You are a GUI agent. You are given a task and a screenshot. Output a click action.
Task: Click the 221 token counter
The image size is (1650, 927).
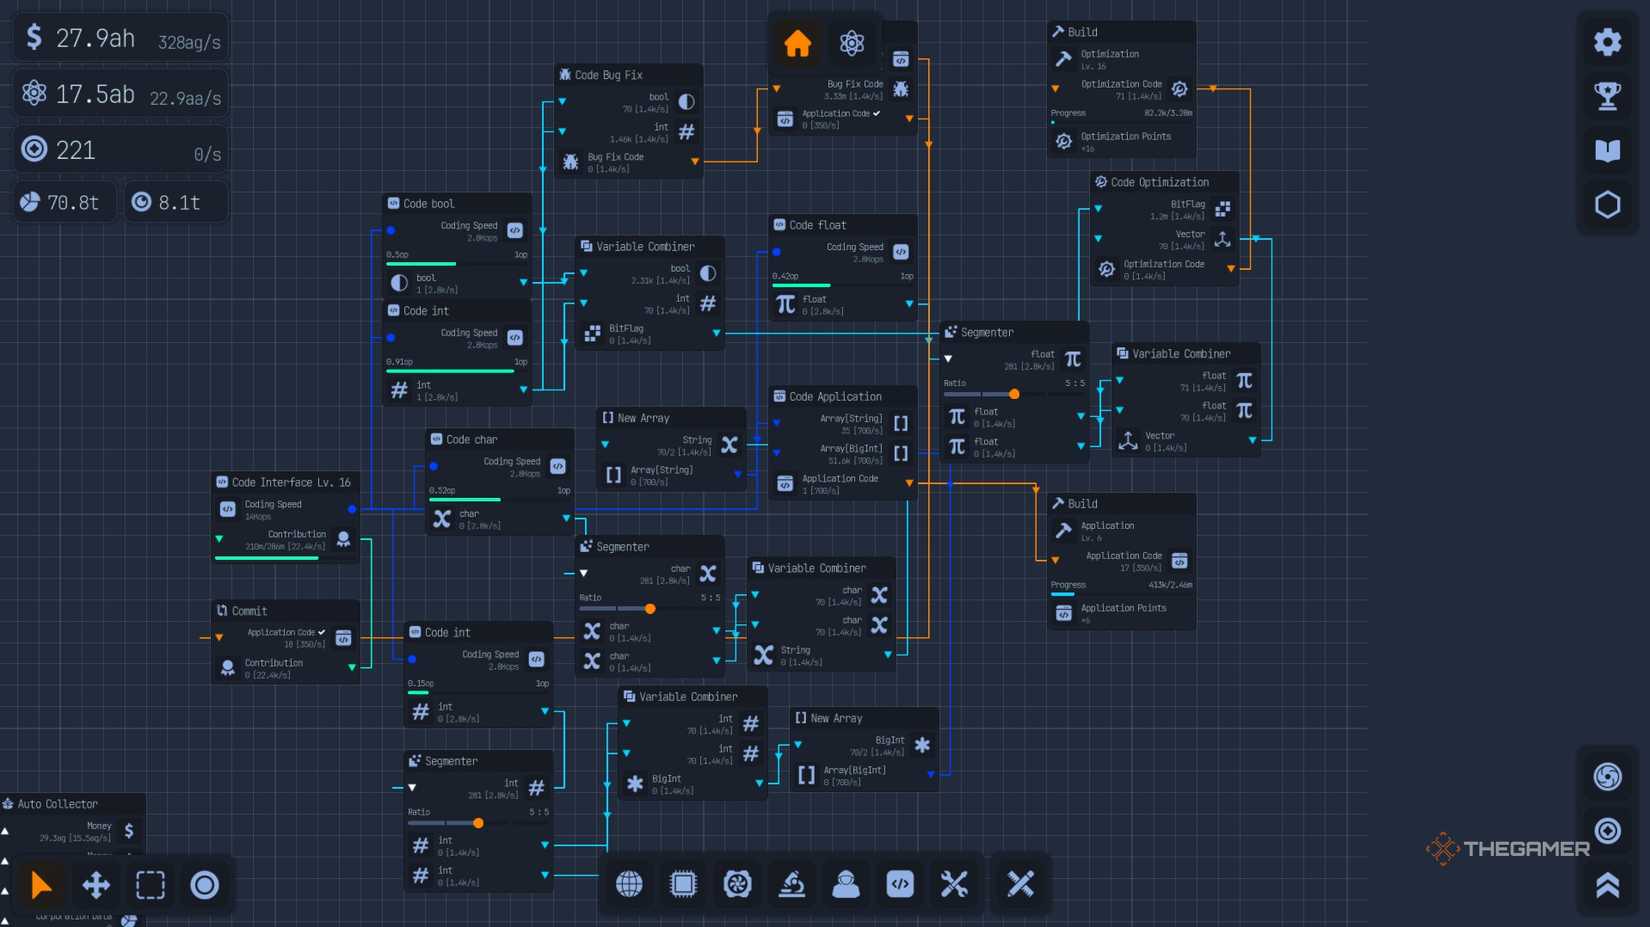[x=76, y=150]
